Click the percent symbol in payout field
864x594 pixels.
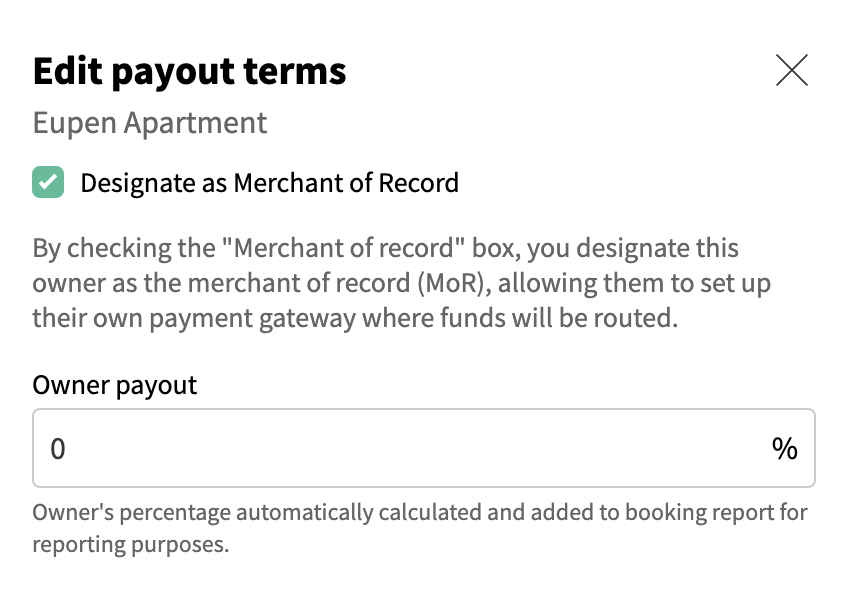point(784,449)
